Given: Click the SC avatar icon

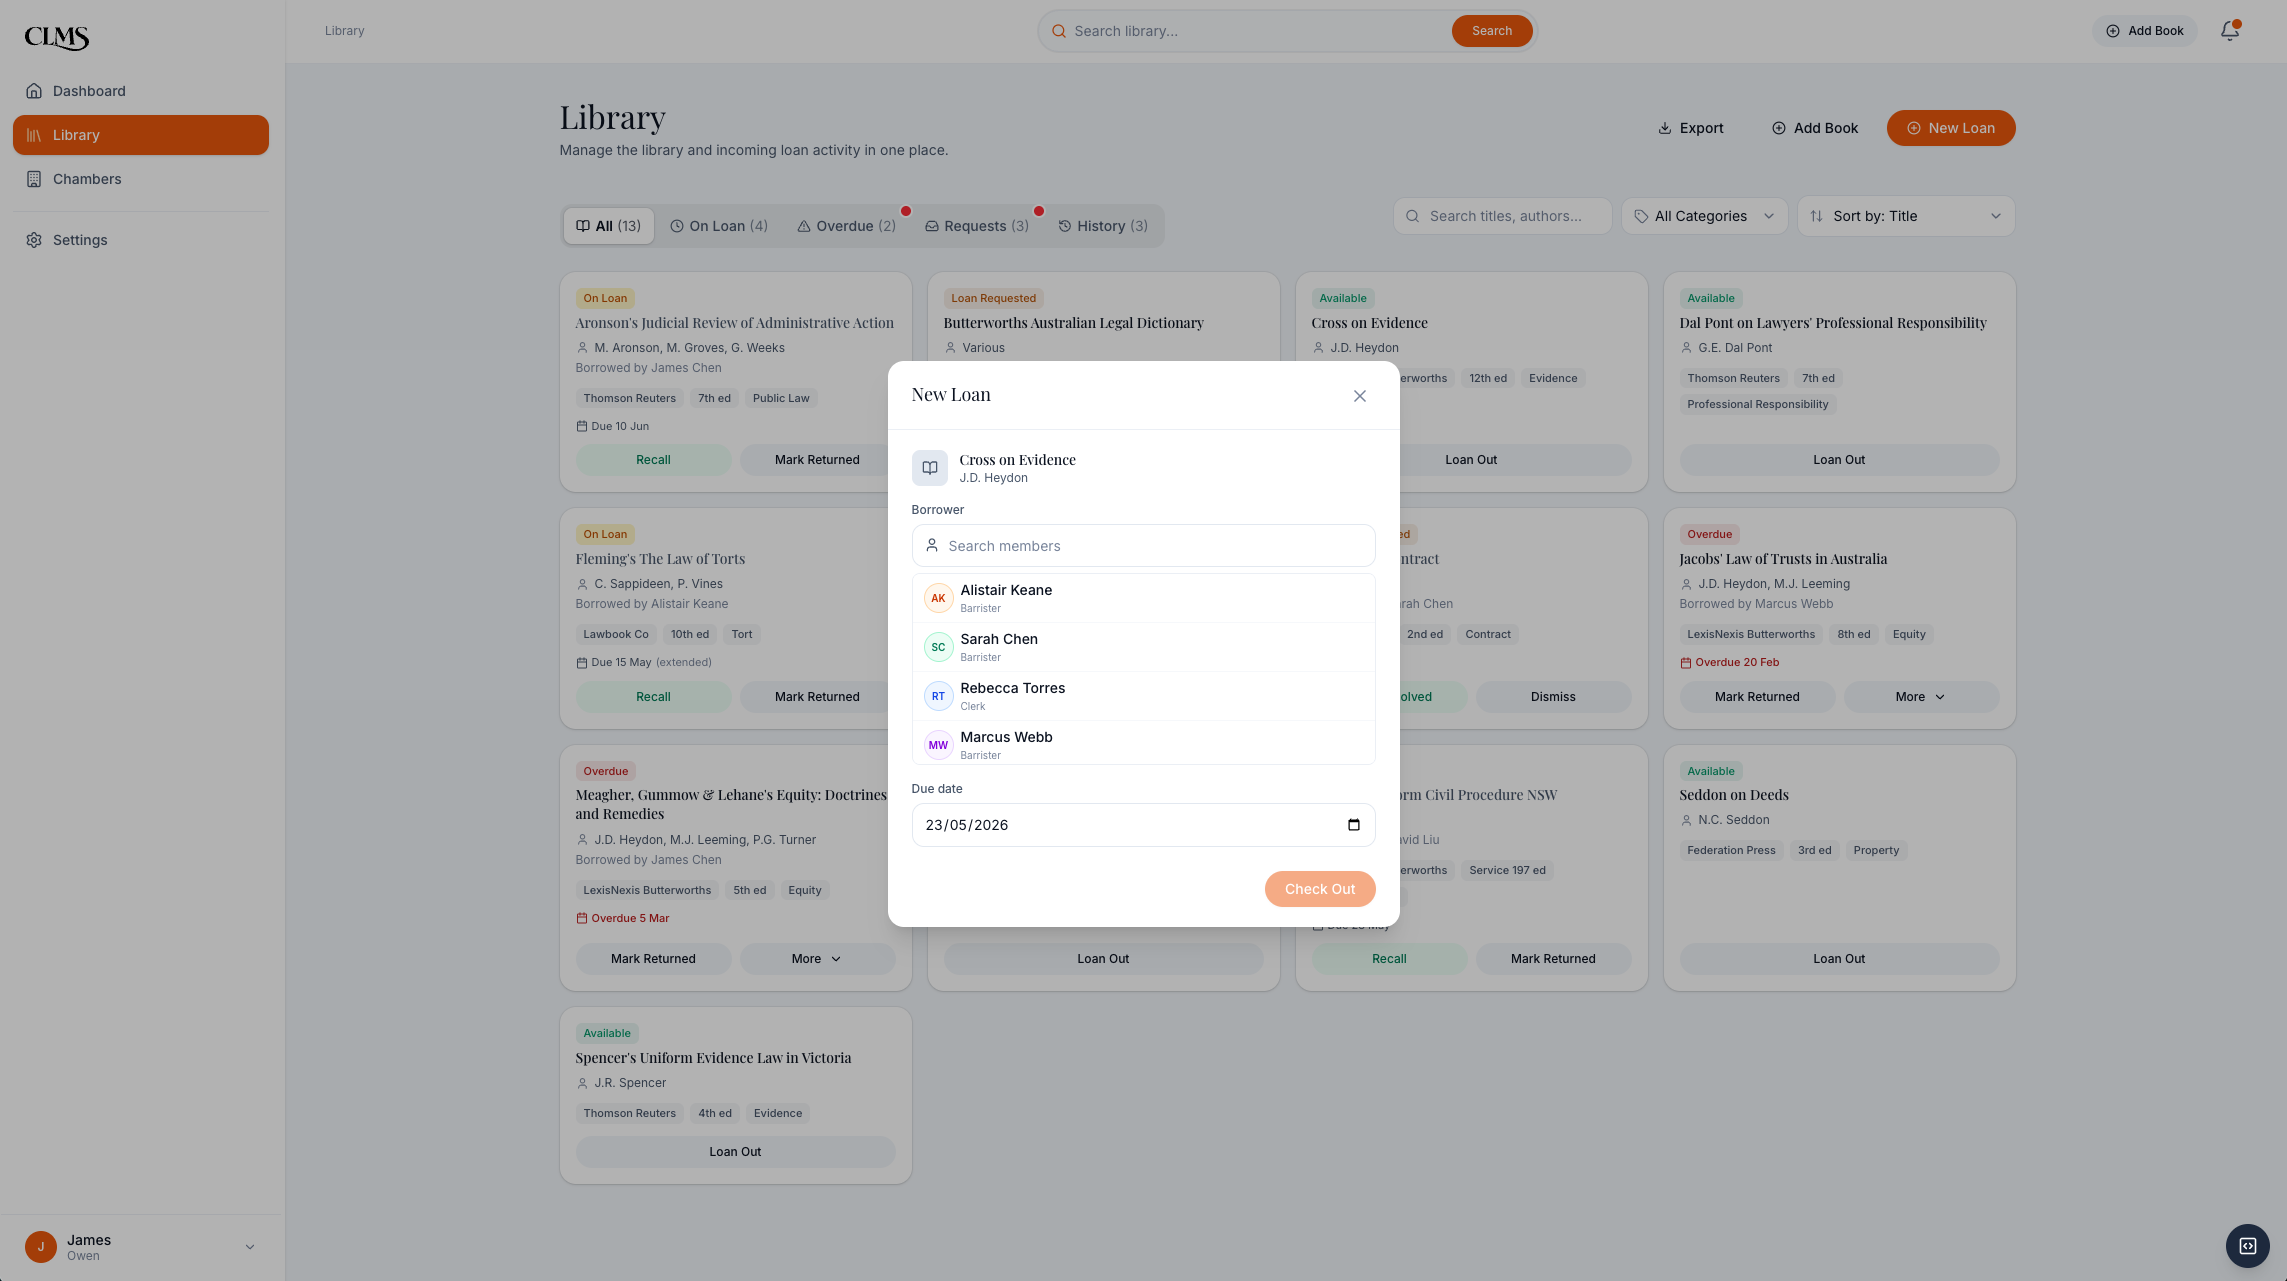Looking at the screenshot, I should [x=938, y=647].
